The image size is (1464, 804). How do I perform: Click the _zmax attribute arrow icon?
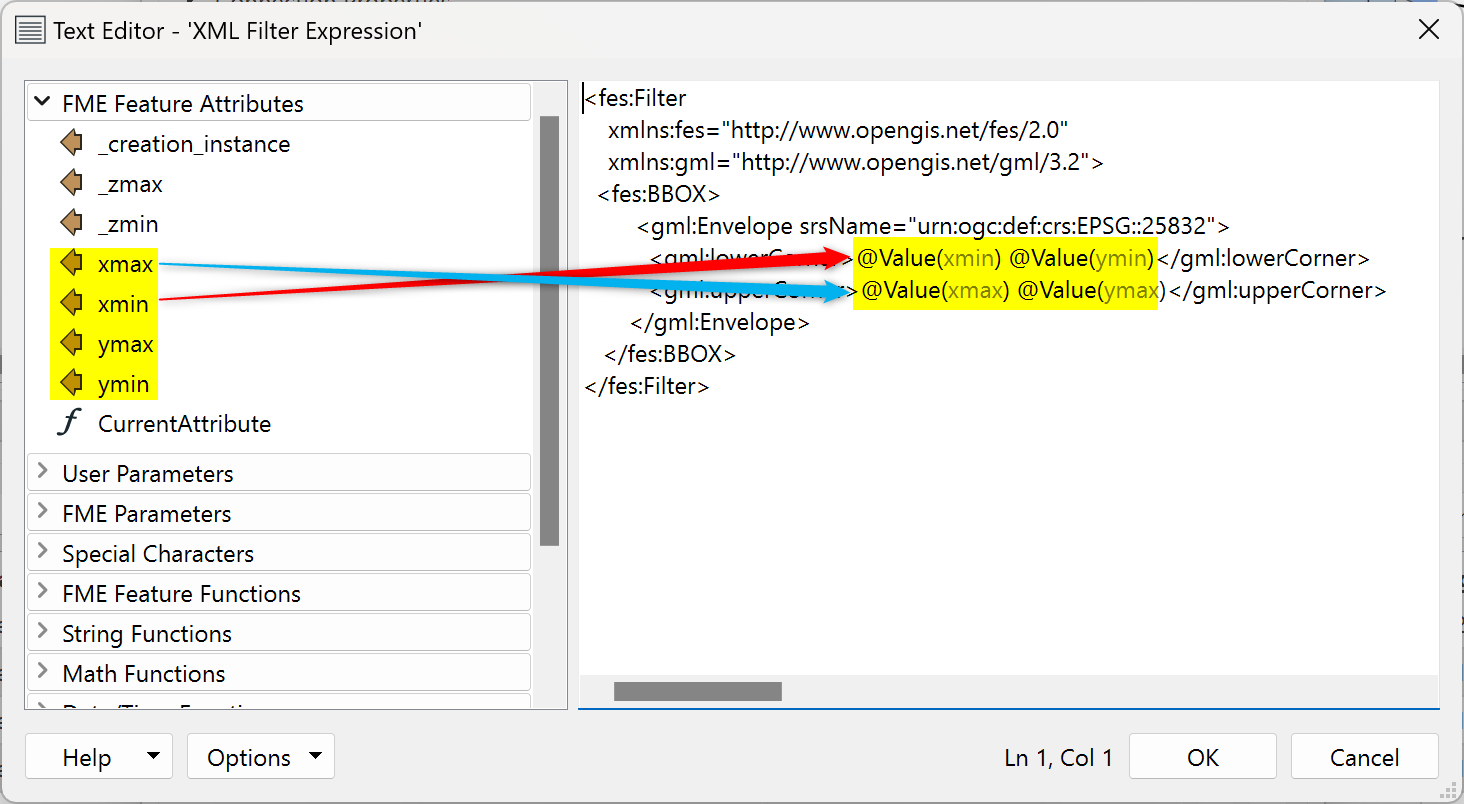point(71,184)
